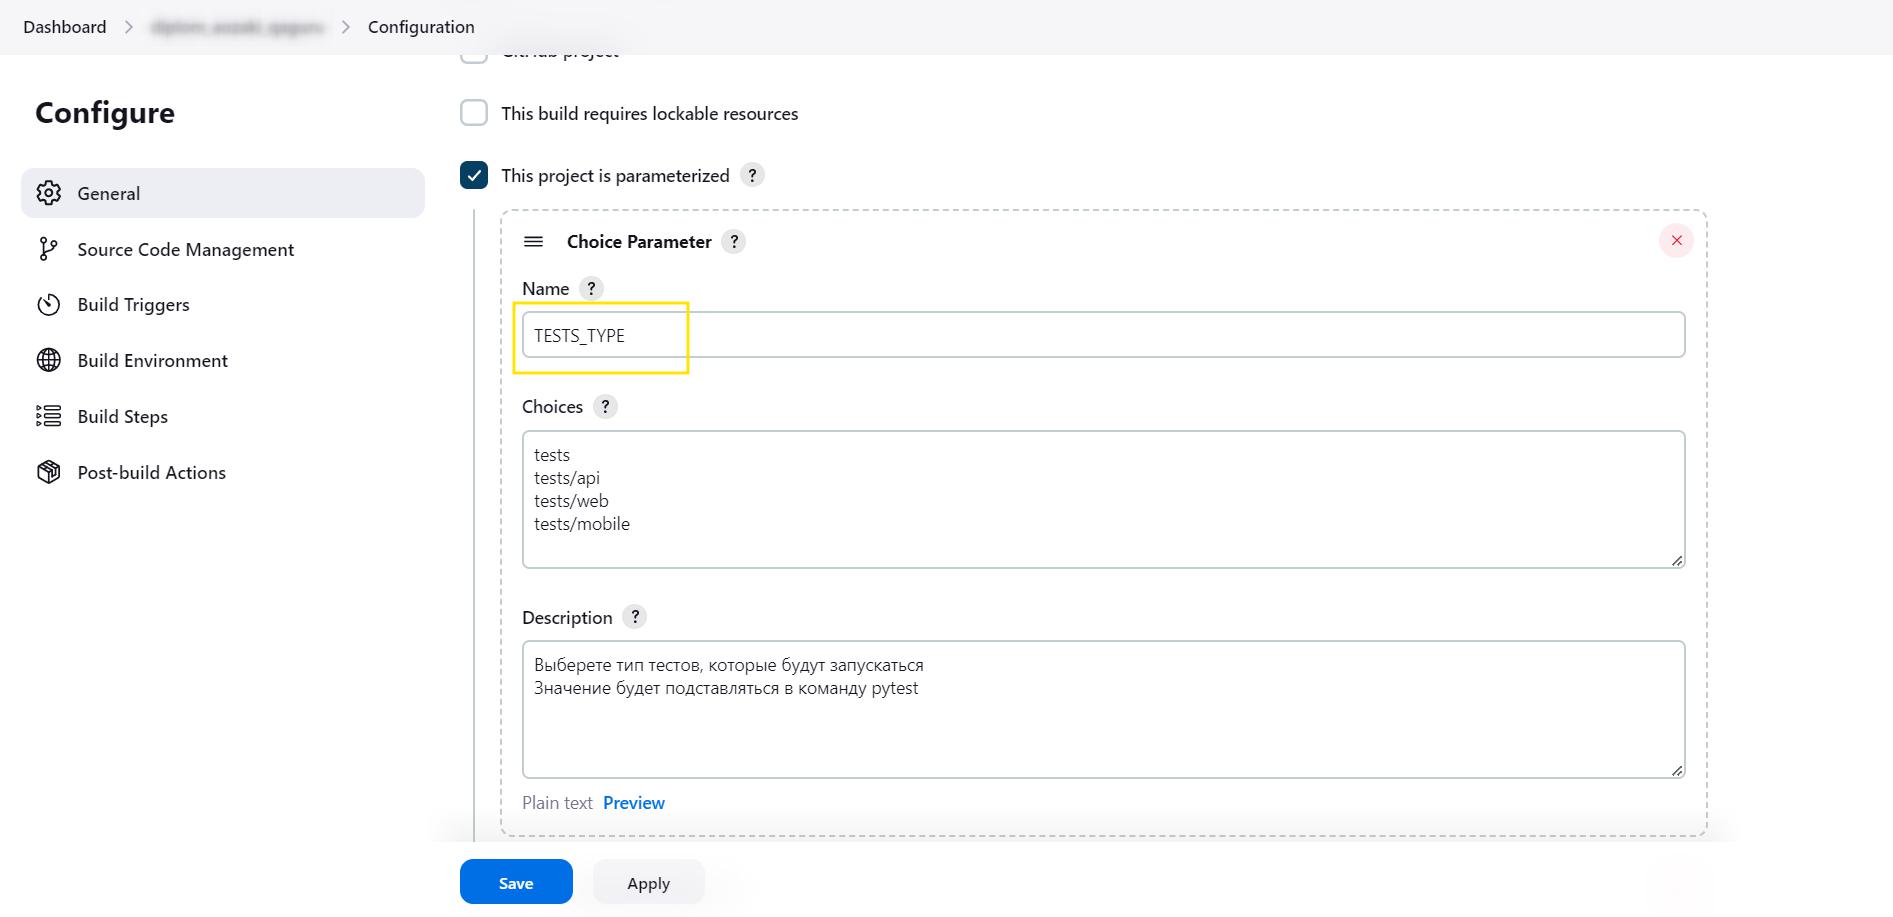This screenshot has width=1893, height=917.
Task: Uncheck This project is parameterized
Action: [x=474, y=175]
